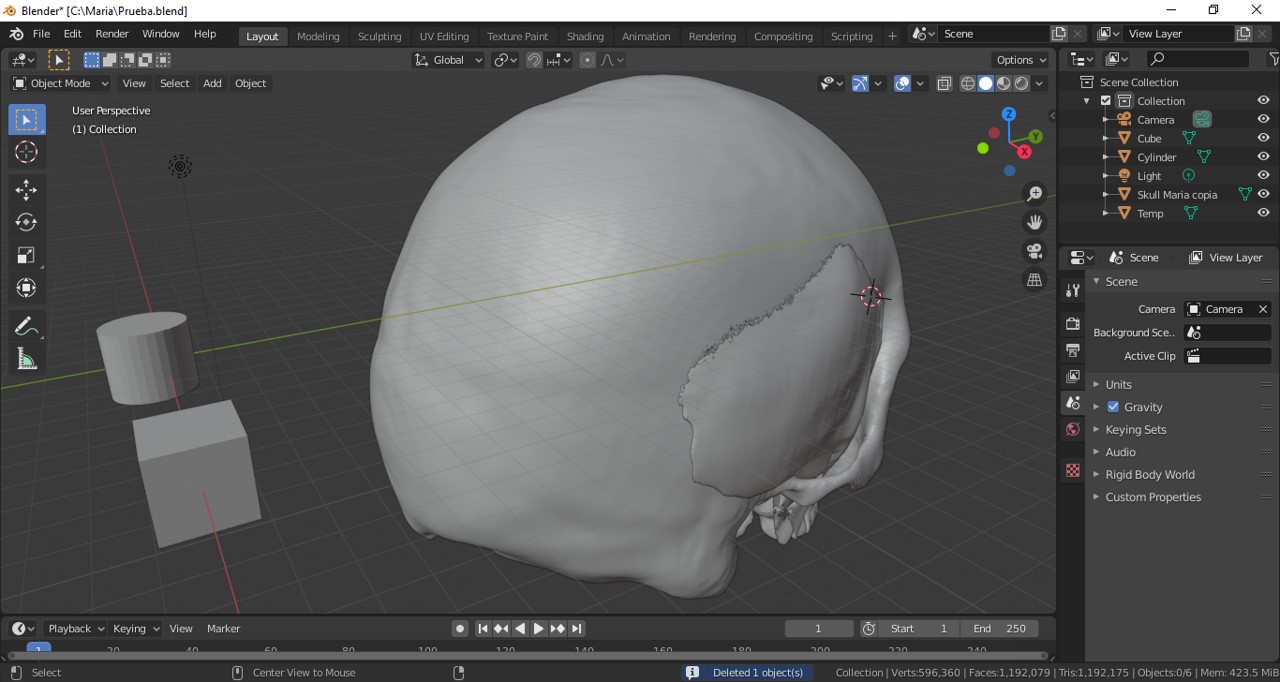Activate the 3D Cursor tool
The image size is (1280, 682).
[x=27, y=152]
